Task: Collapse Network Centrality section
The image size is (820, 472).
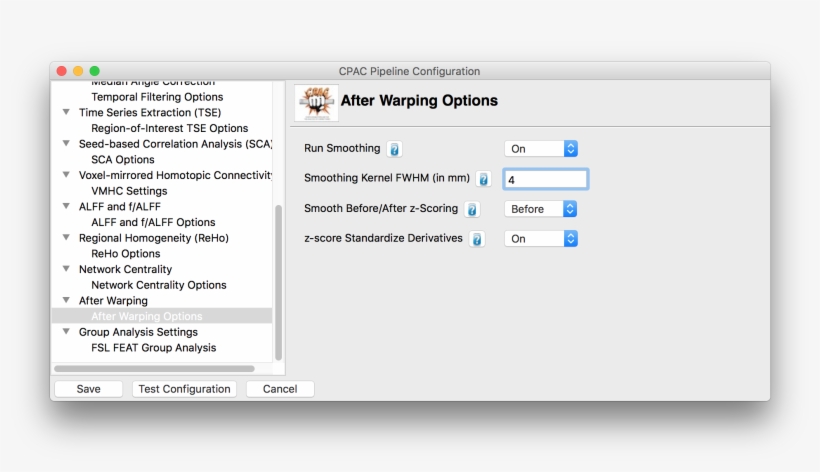Action: pos(66,269)
